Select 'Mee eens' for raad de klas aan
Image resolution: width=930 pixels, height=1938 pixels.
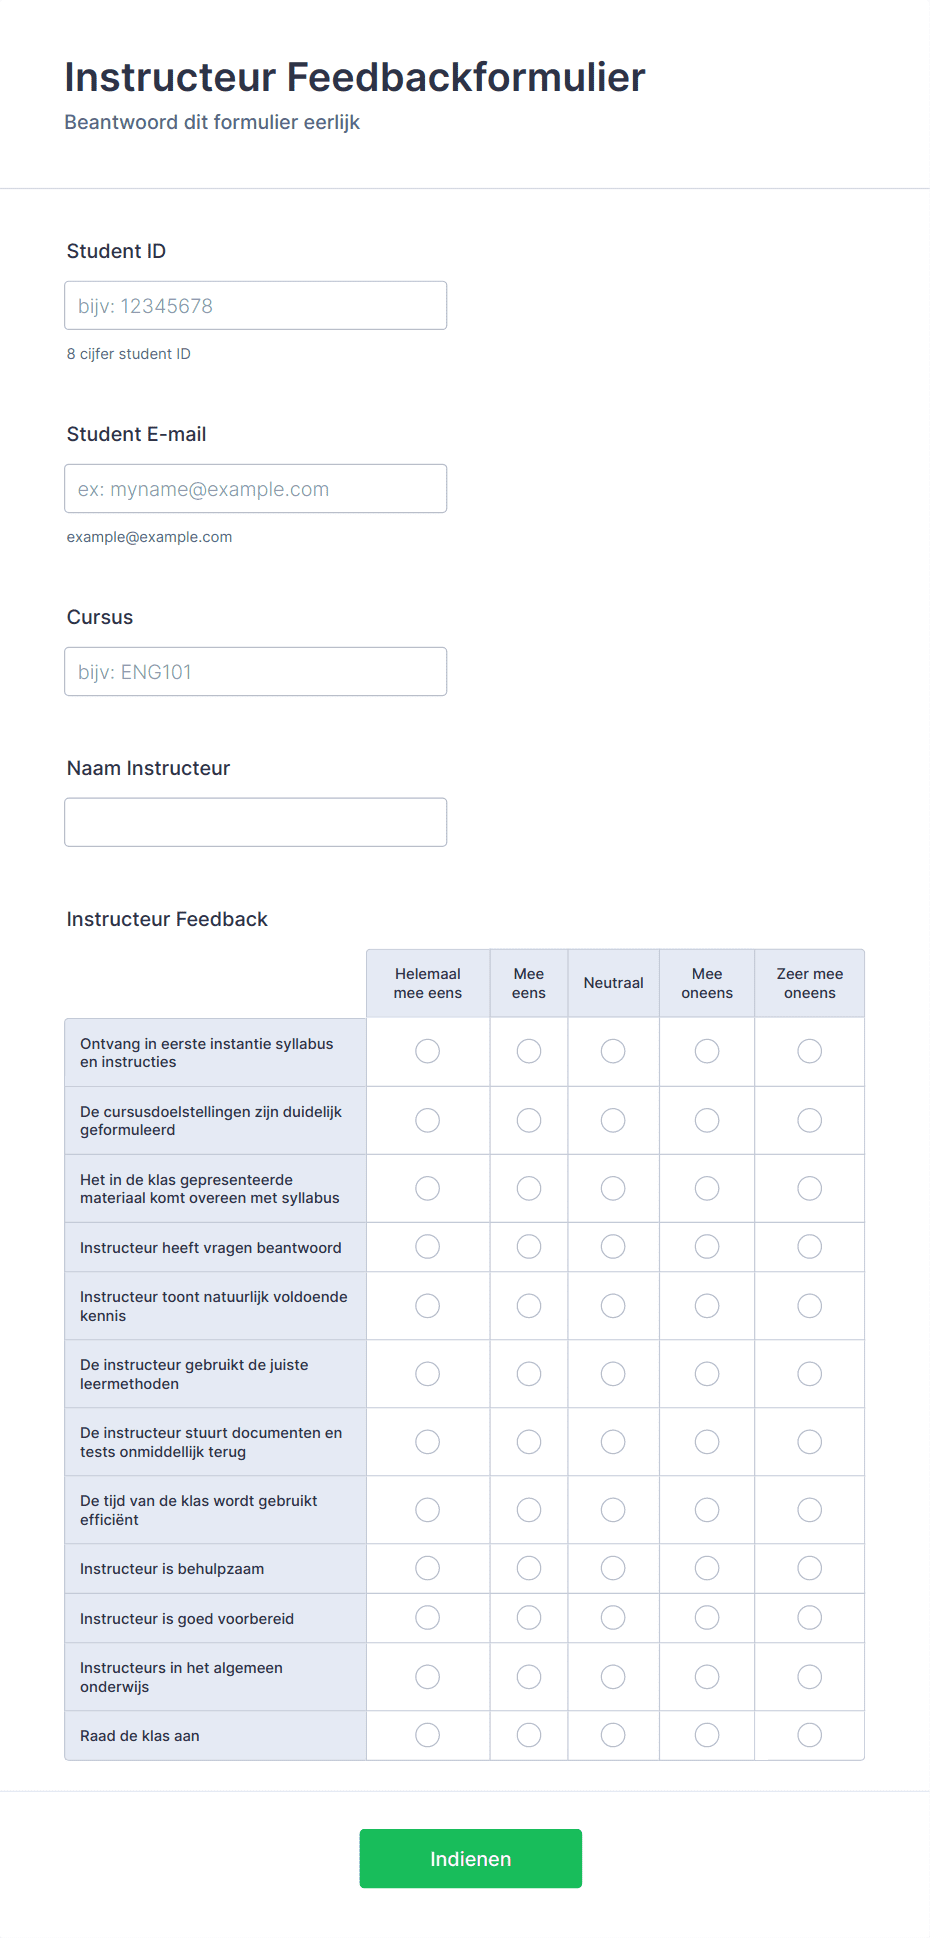pyautogui.click(x=528, y=1736)
